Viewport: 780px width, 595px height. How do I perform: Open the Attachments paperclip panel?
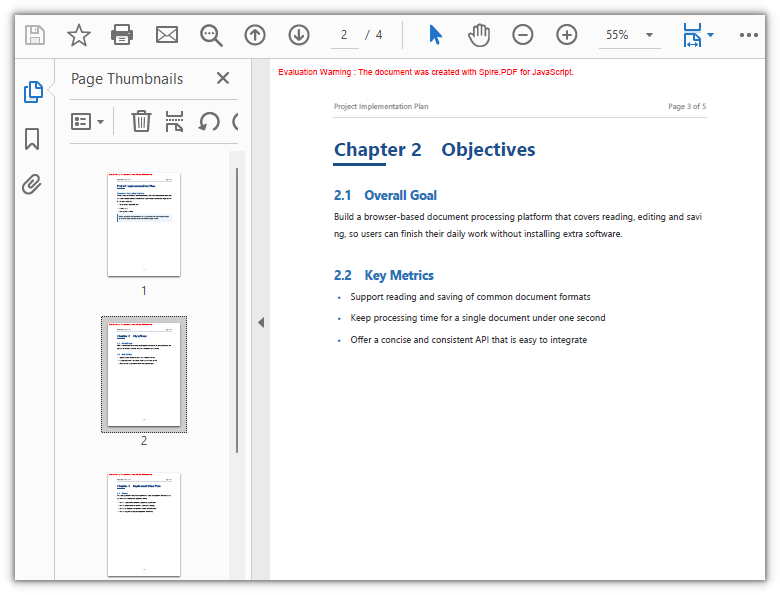(32, 185)
